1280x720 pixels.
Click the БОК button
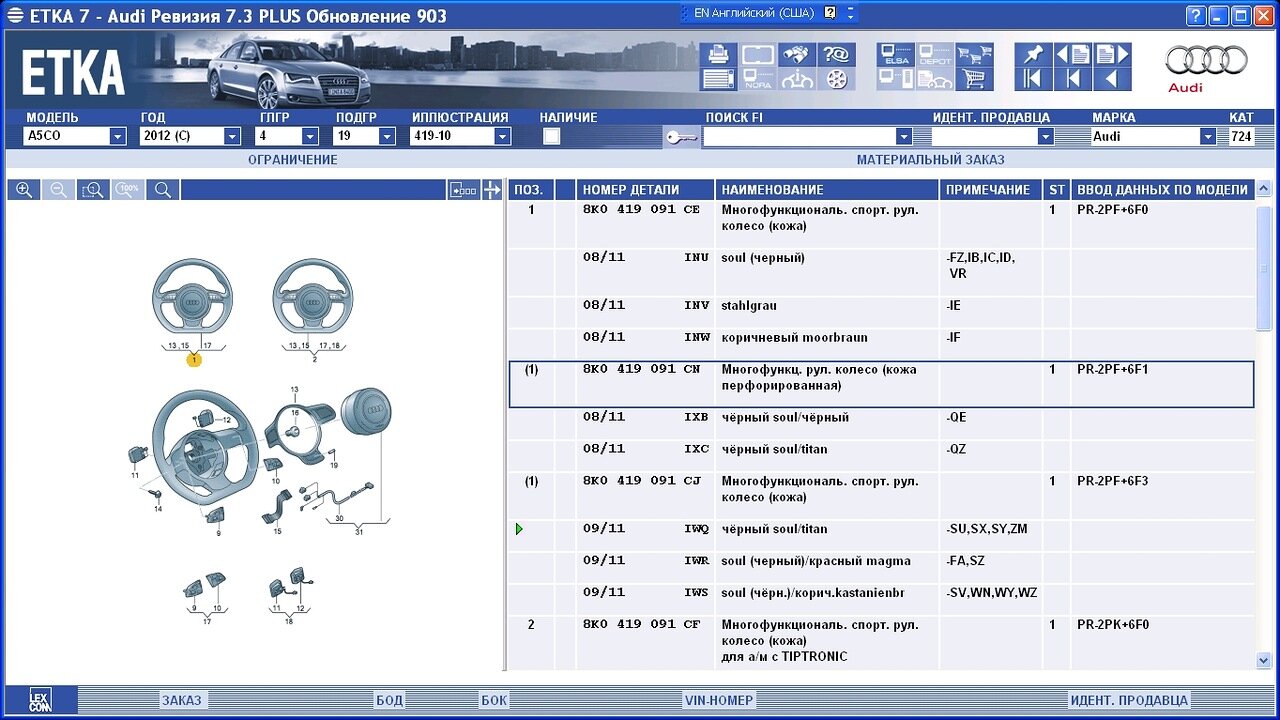pos(494,700)
